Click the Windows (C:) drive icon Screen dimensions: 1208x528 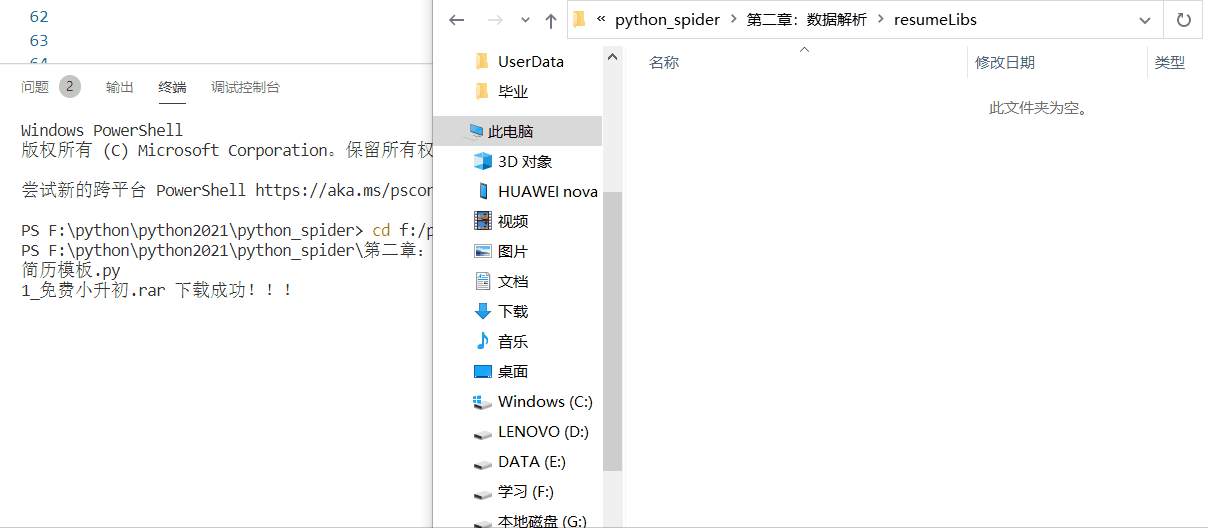483,401
